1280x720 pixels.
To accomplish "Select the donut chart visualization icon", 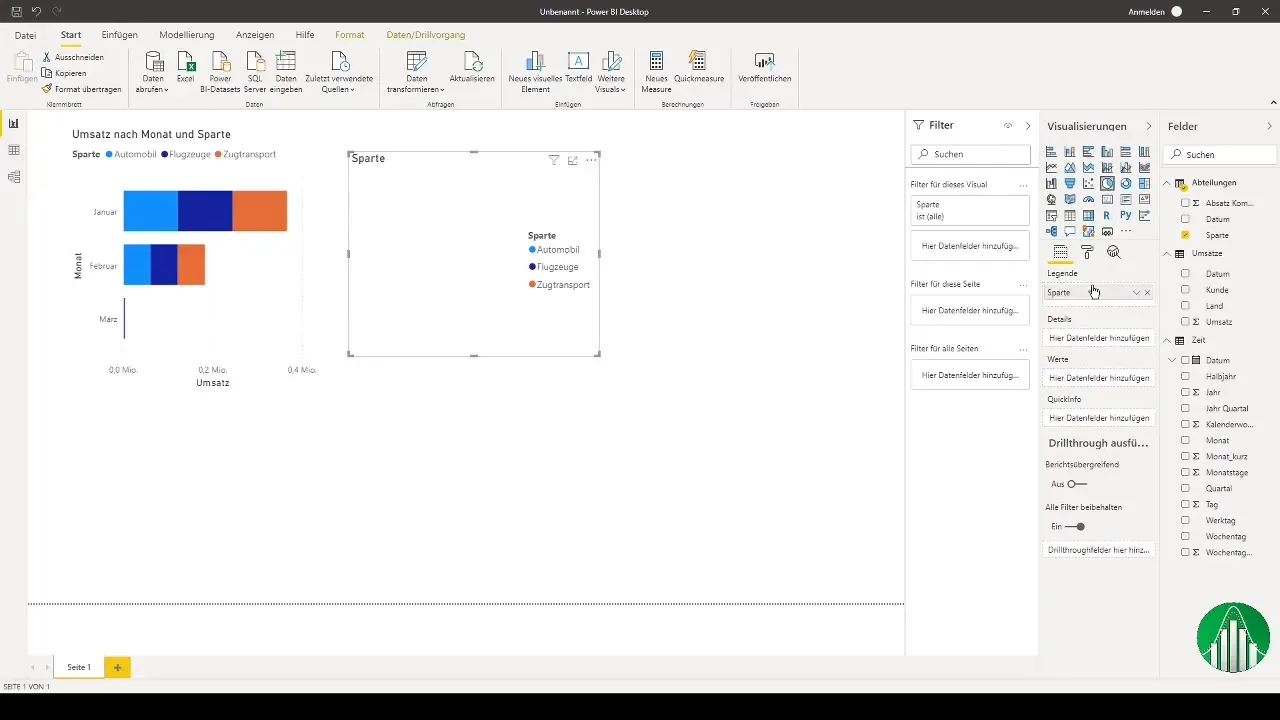I will (1126, 183).
